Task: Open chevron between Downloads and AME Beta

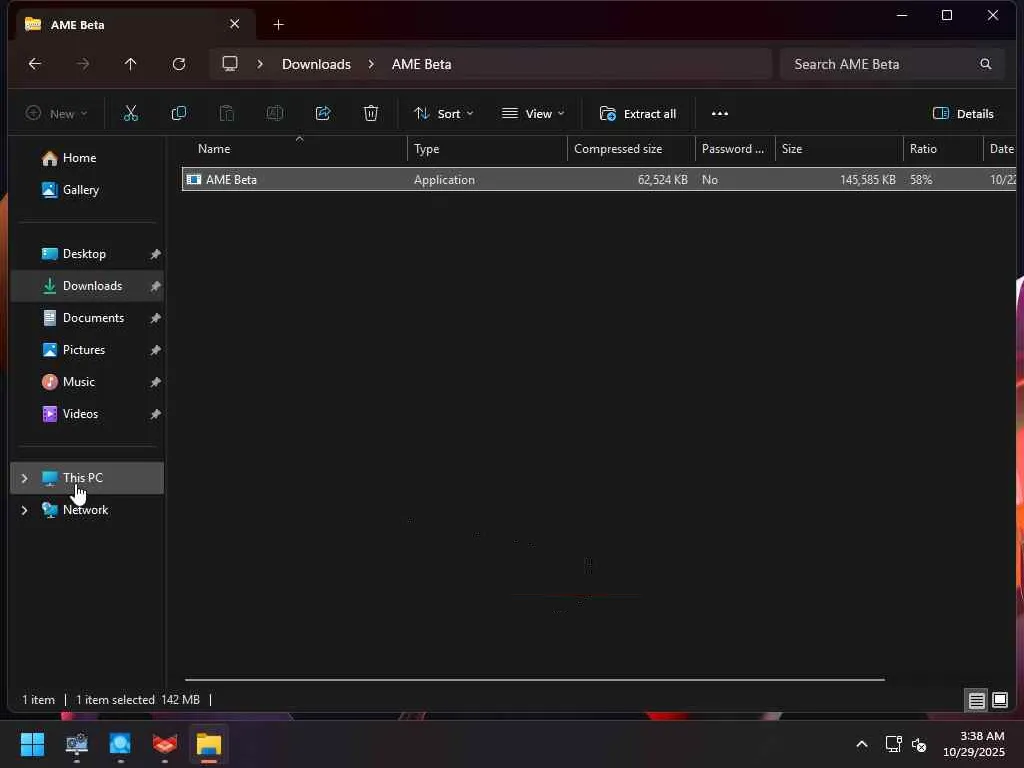Action: point(371,64)
